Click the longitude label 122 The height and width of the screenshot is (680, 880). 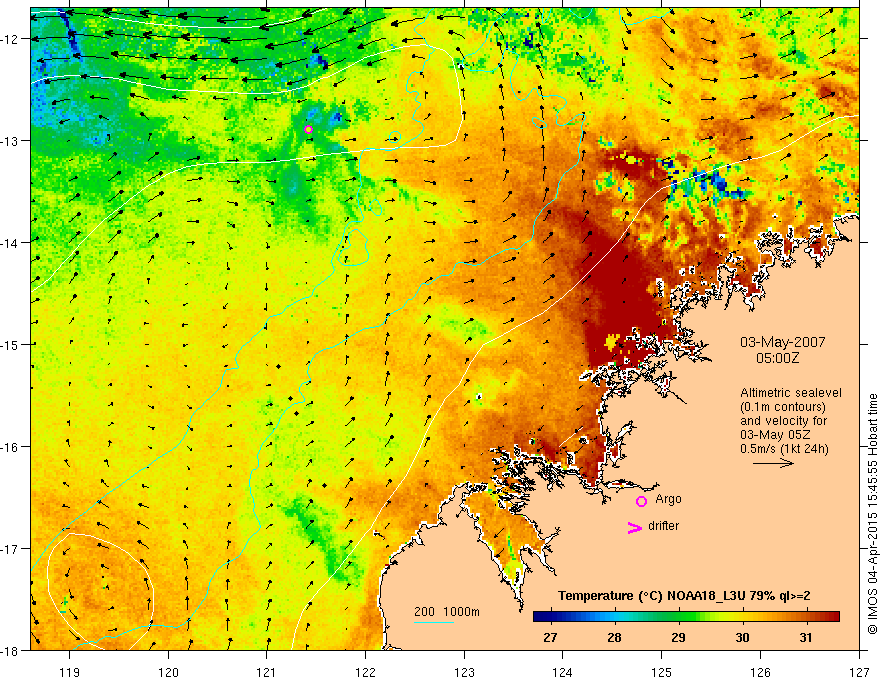(x=365, y=672)
